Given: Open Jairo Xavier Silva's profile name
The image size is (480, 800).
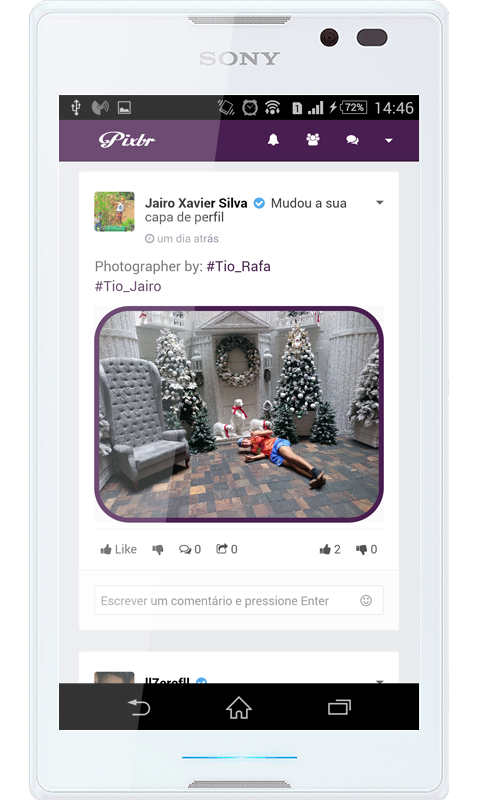Looking at the screenshot, I should [x=196, y=203].
